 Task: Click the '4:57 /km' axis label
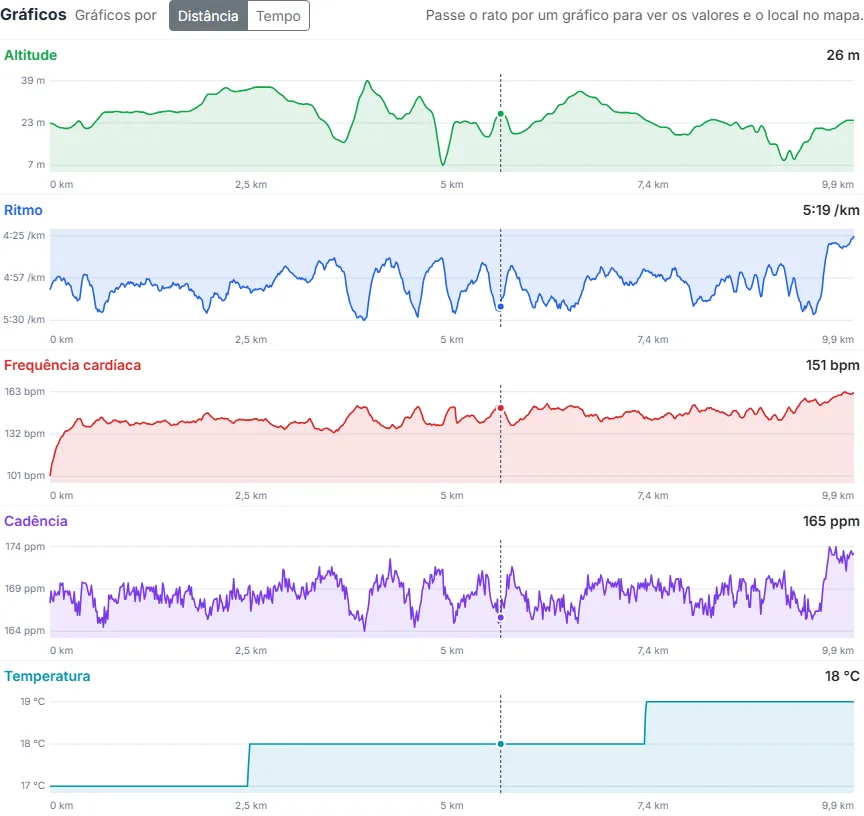coord(24,278)
